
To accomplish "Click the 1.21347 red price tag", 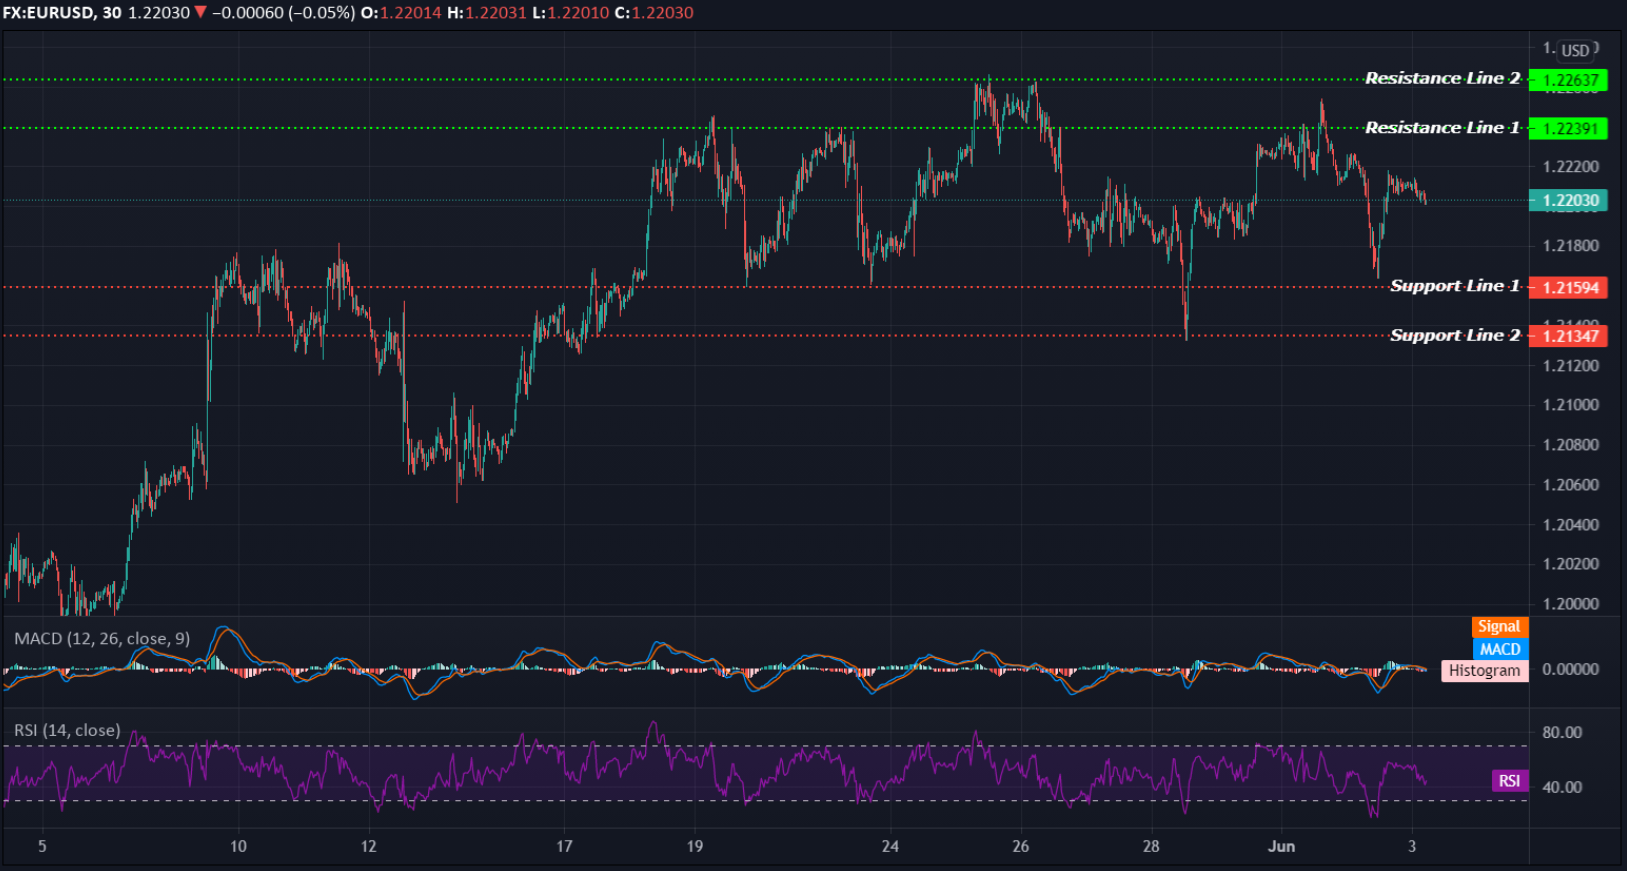I will [x=1568, y=336].
